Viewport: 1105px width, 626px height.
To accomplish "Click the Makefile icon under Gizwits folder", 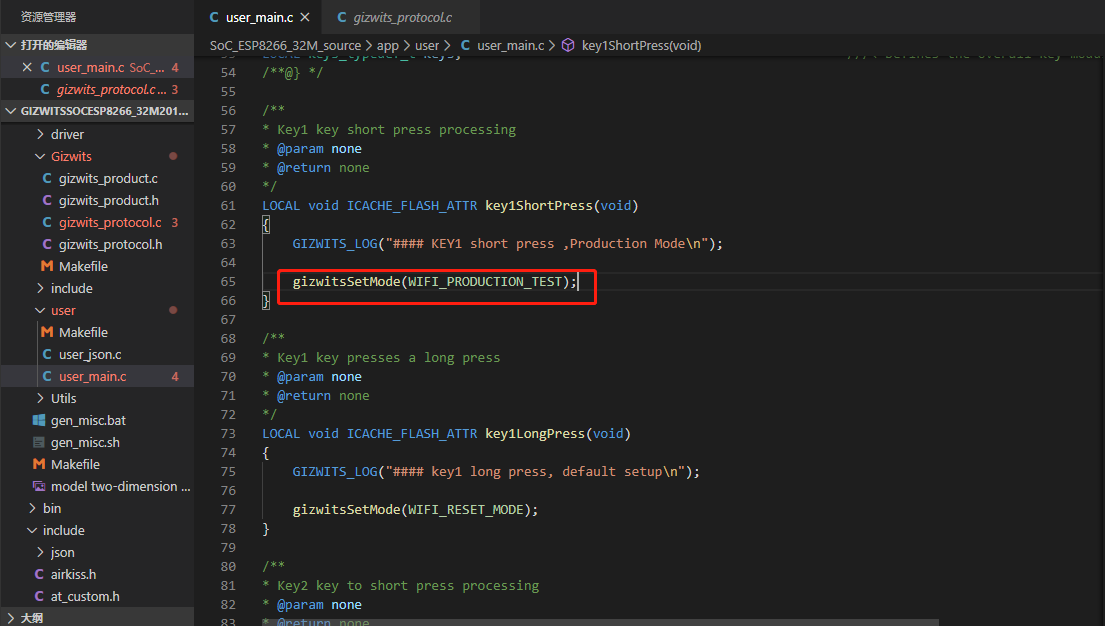I will click(47, 267).
